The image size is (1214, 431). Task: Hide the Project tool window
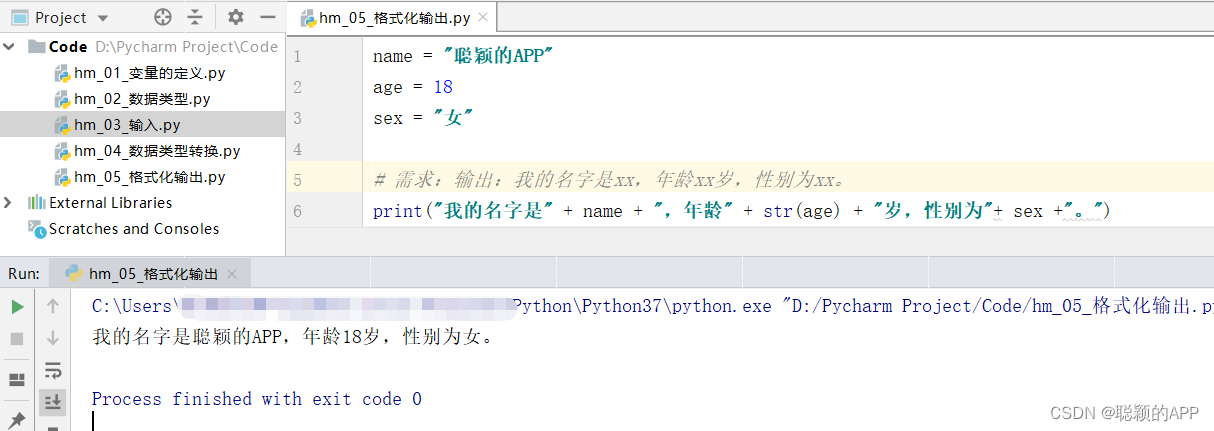267,17
